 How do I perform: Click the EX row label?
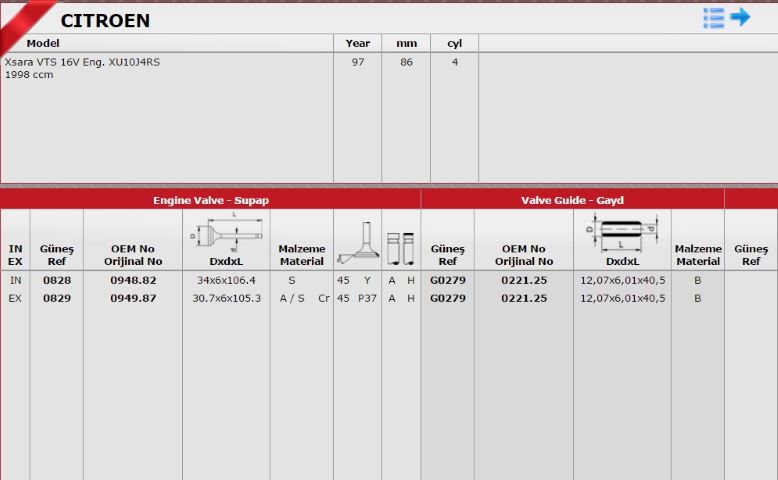click(15, 298)
